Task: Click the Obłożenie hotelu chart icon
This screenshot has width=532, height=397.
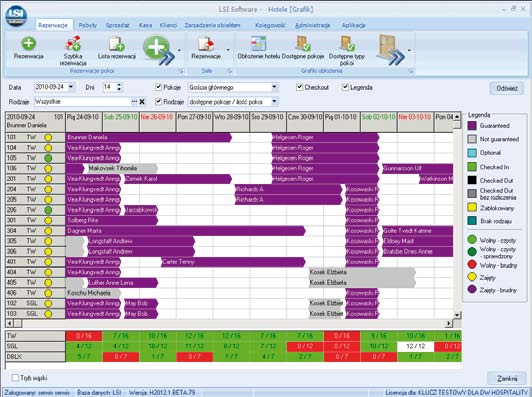Action: click(x=258, y=43)
